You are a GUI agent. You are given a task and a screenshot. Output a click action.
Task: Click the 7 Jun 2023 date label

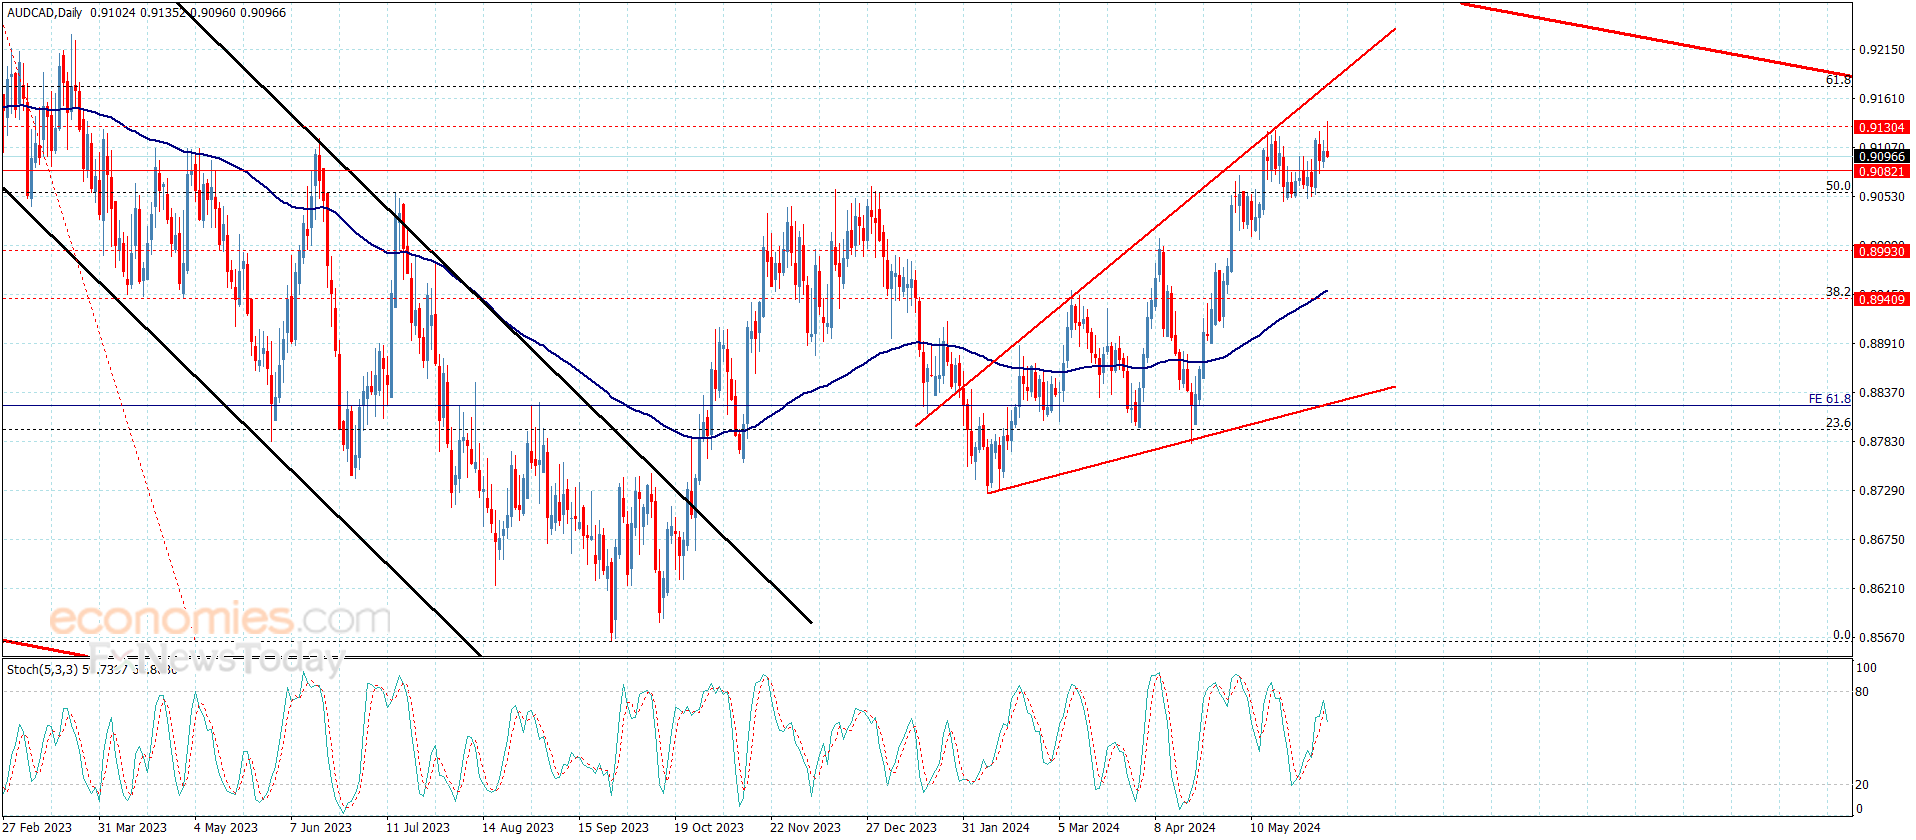tap(321, 827)
